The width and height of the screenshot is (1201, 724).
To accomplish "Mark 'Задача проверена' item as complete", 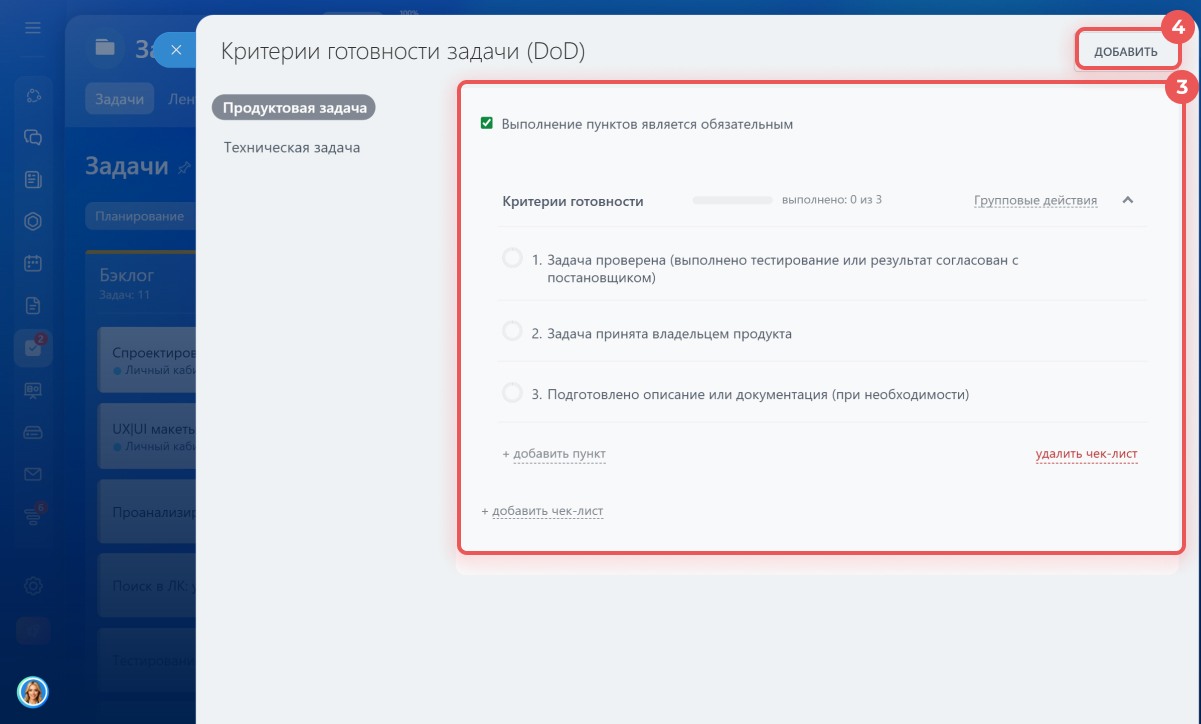I will (x=512, y=259).
